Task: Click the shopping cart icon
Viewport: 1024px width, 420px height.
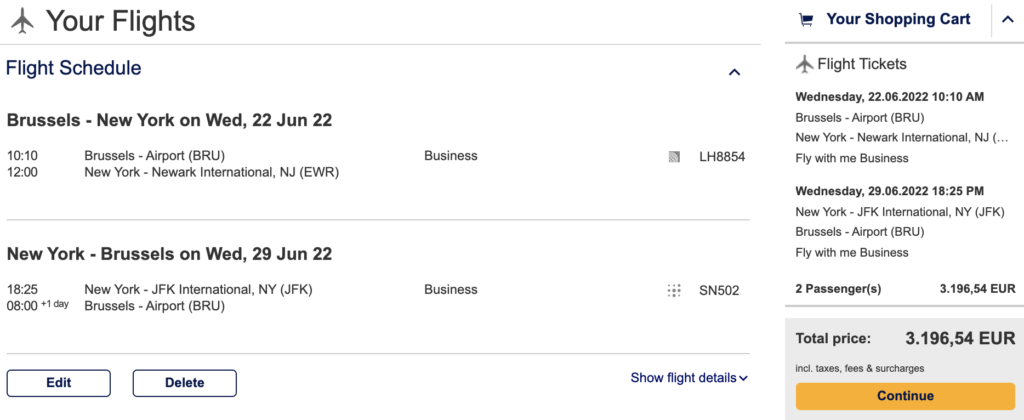Action: tap(805, 19)
